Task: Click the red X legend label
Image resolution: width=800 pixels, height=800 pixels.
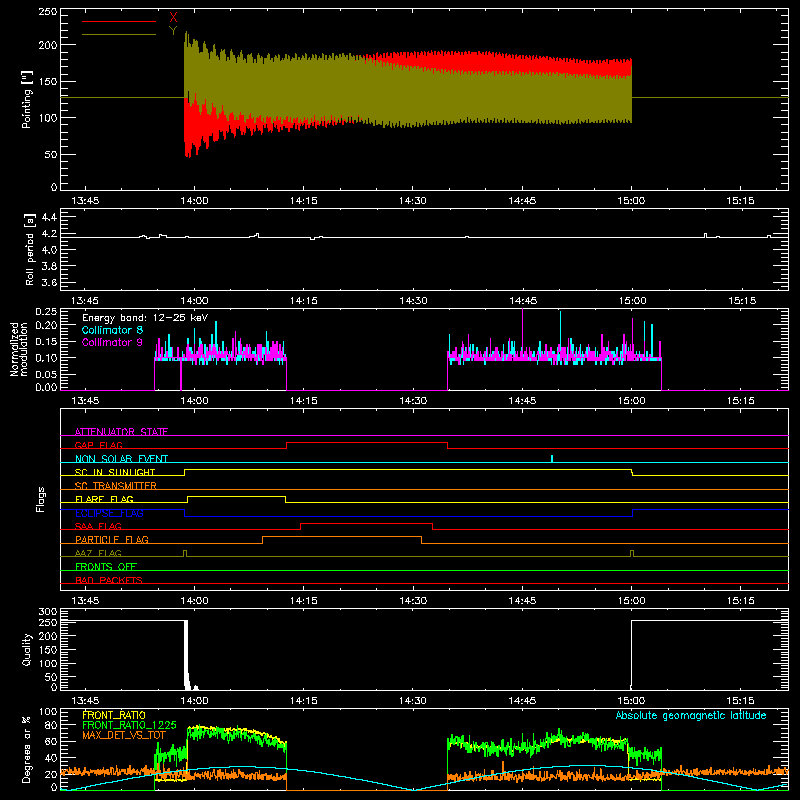Action: 173,18
